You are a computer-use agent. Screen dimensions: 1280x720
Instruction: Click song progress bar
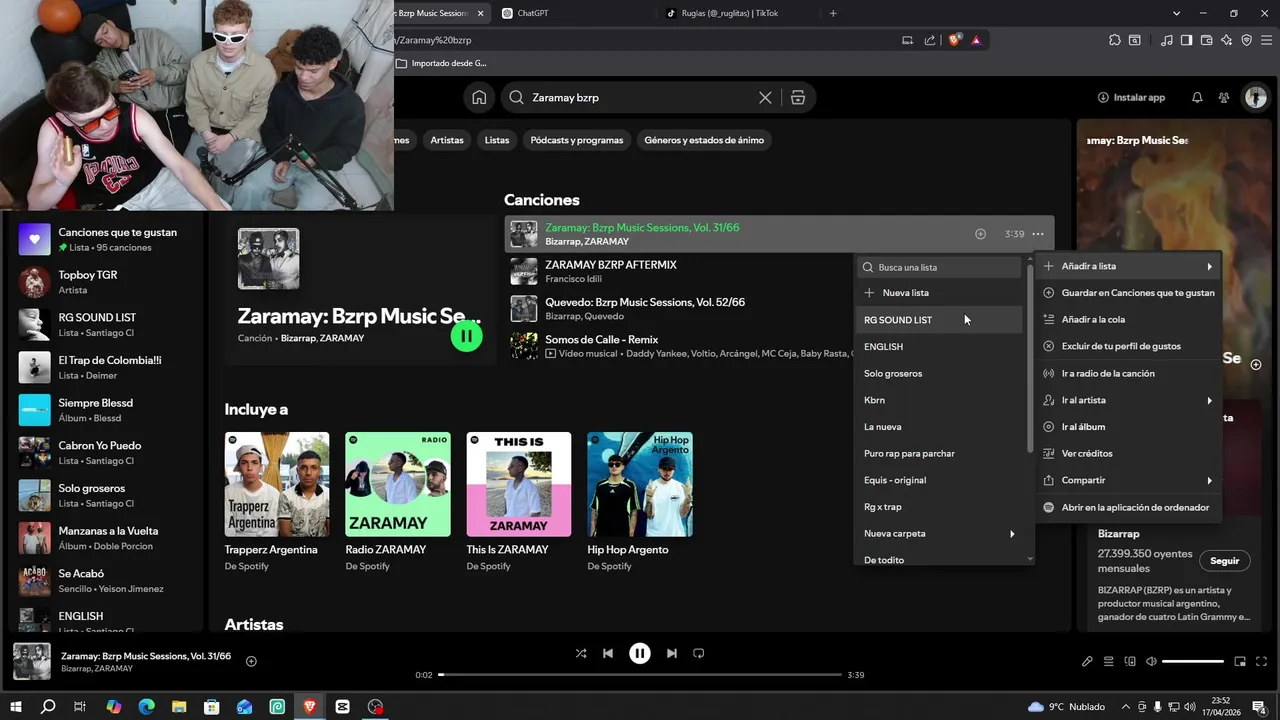click(640, 675)
